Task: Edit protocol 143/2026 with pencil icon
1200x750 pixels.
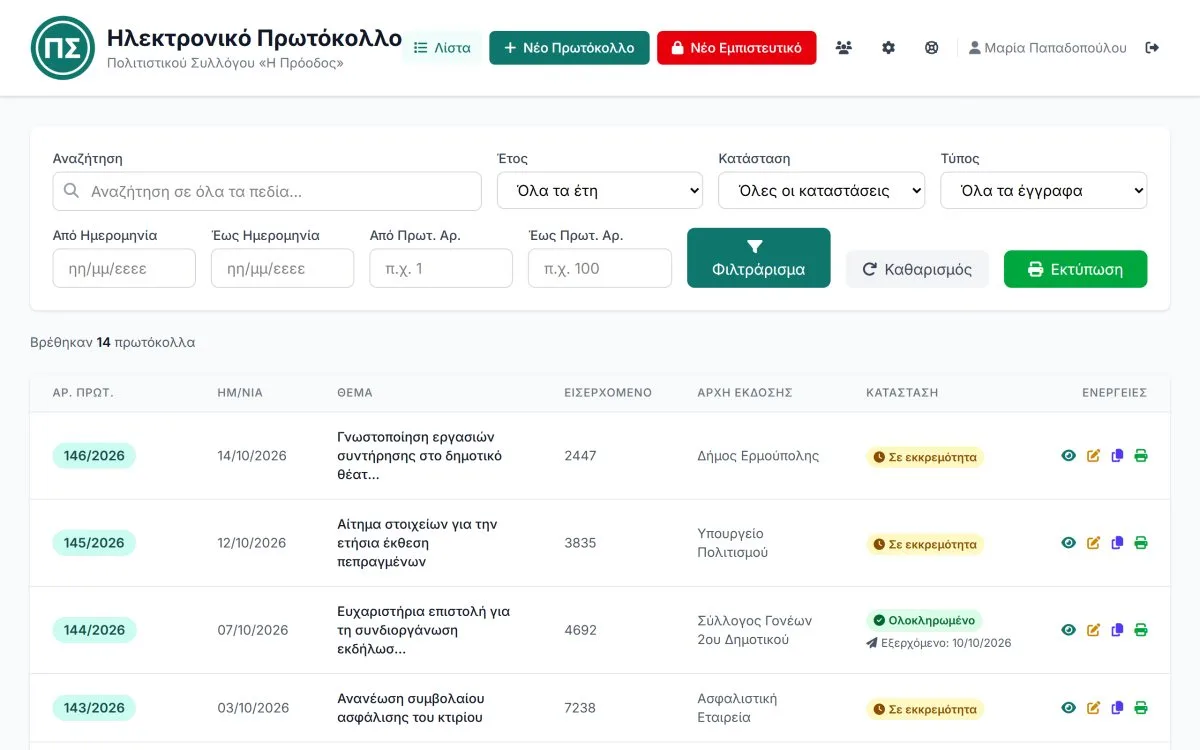Action: (1093, 708)
